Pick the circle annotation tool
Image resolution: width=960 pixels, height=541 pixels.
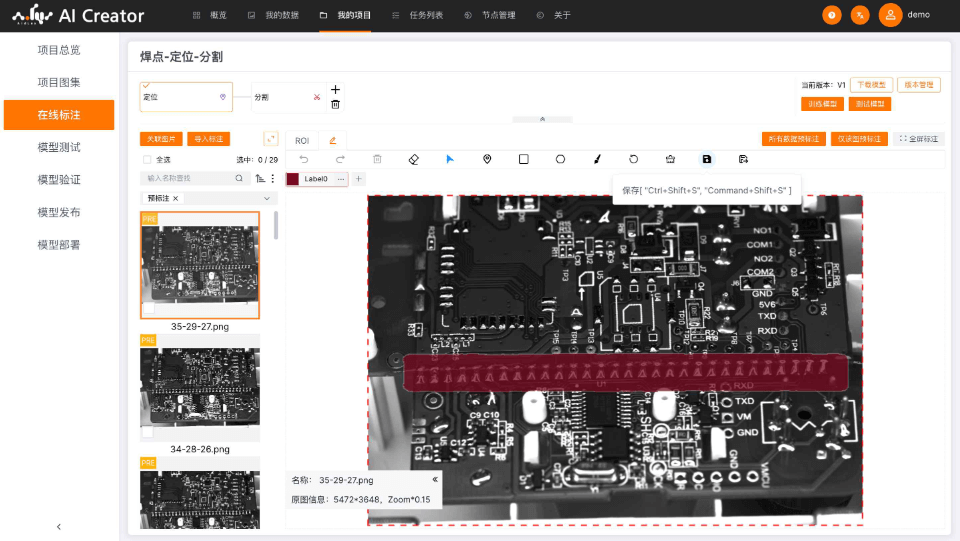[x=560, y=159]
